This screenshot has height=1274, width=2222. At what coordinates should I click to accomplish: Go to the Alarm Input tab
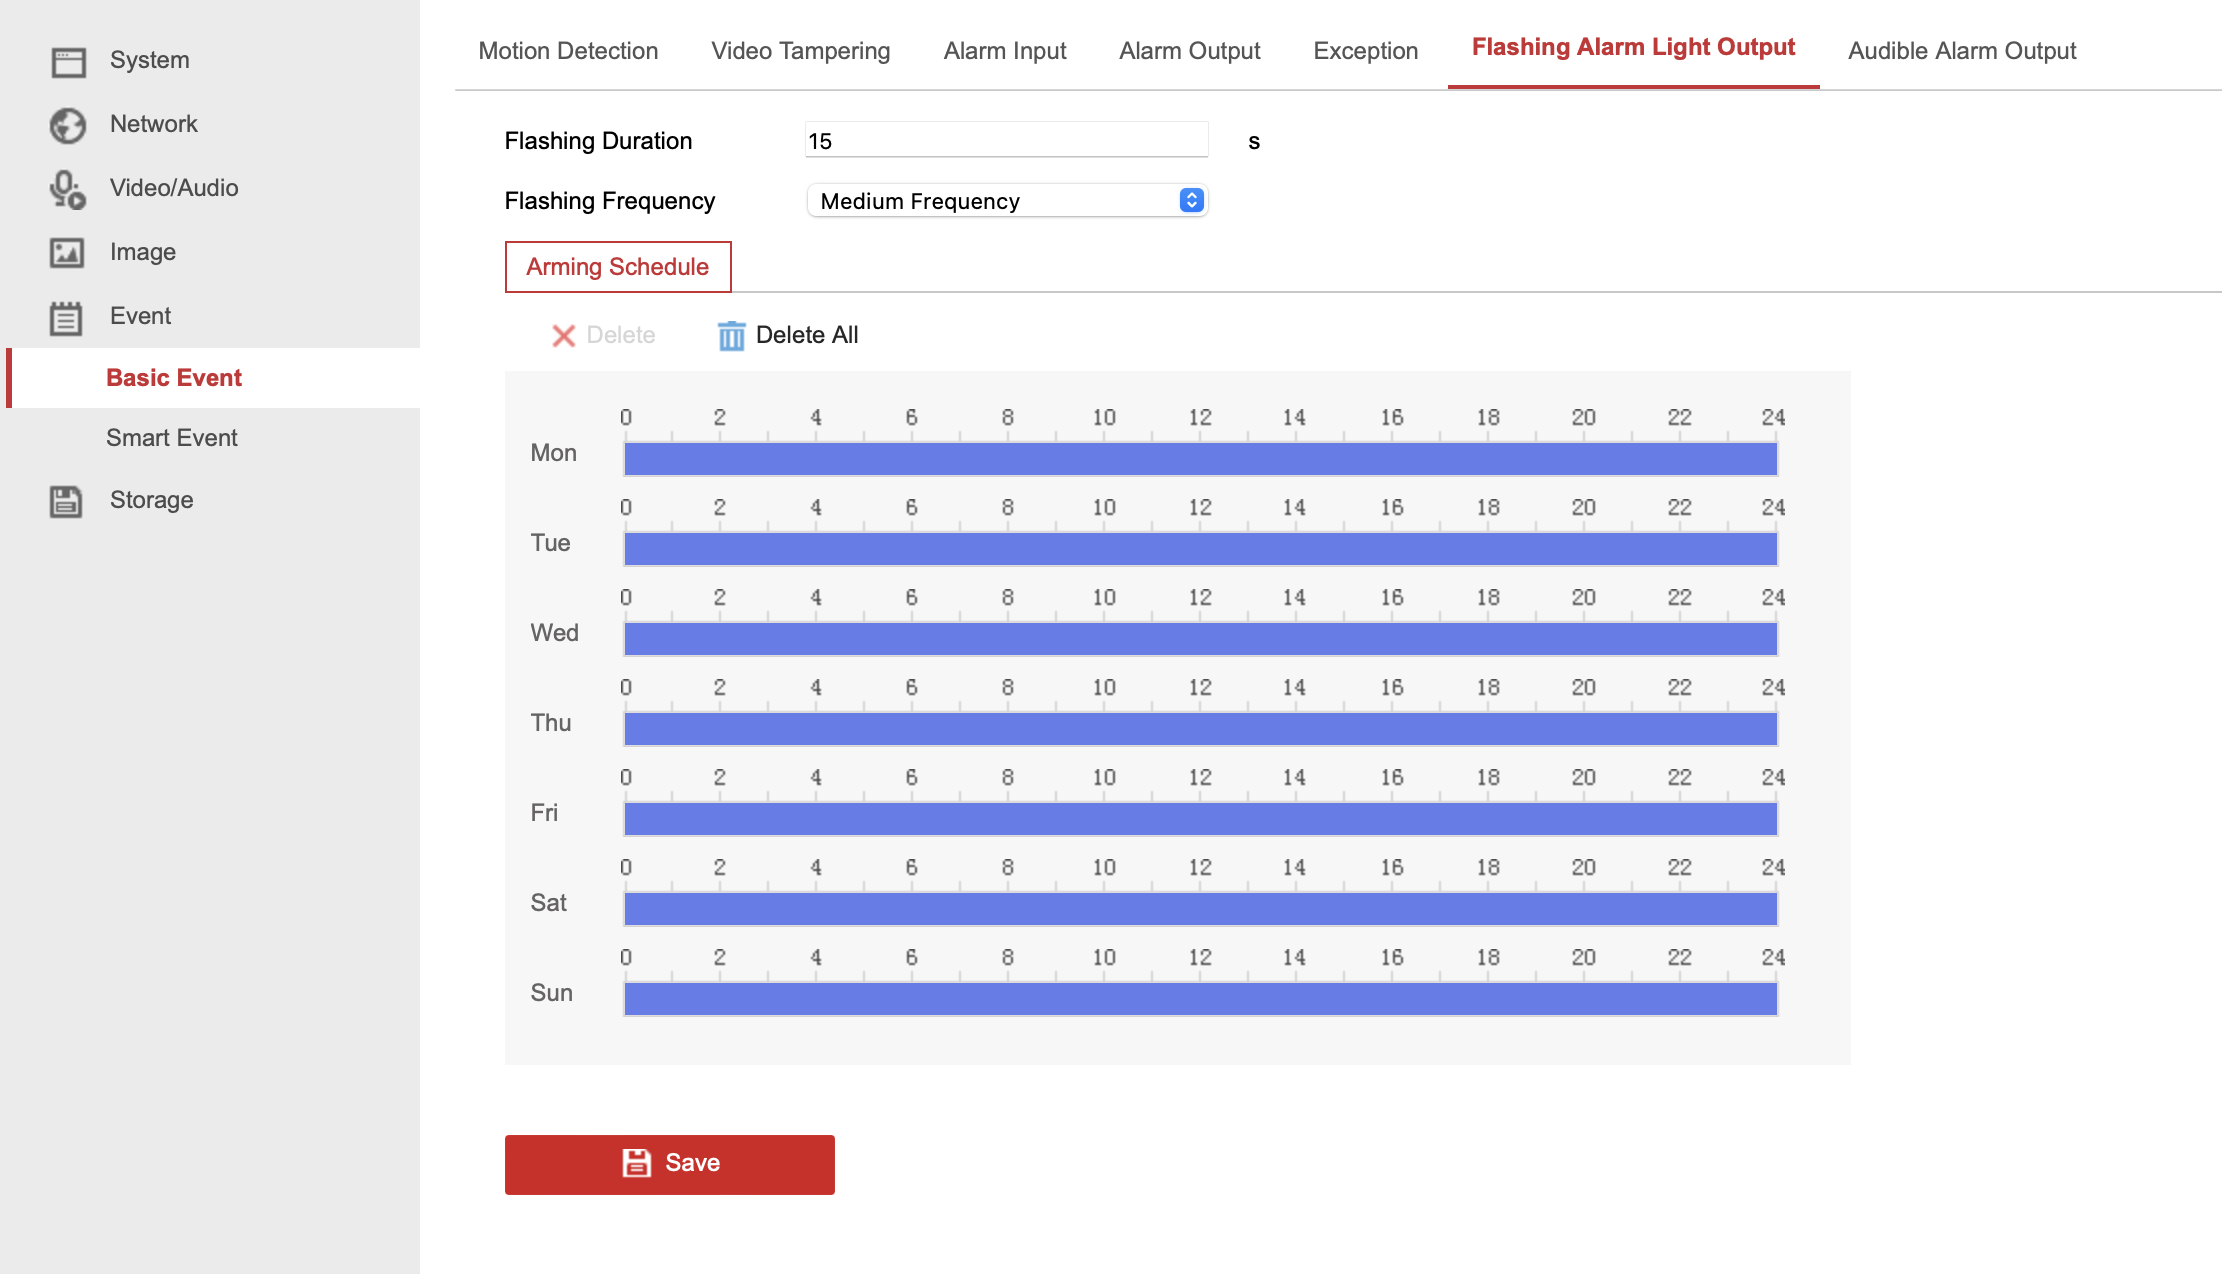tap(1004, 51)
